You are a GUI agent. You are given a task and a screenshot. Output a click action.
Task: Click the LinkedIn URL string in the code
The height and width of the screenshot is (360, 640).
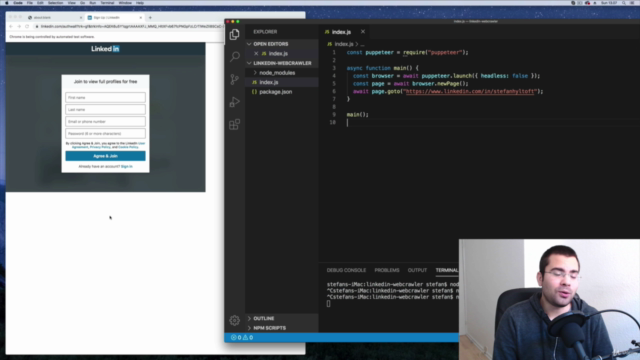tap(469, 91)
